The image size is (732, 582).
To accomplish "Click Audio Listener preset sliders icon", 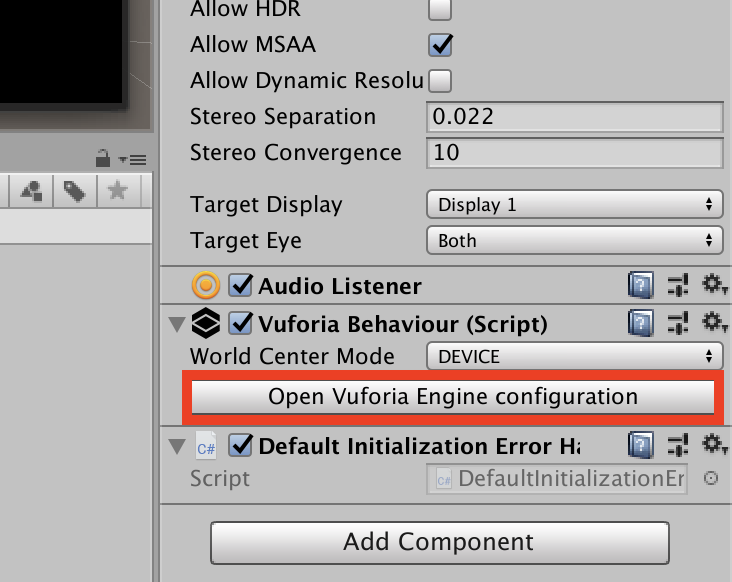I will [678, 286].
